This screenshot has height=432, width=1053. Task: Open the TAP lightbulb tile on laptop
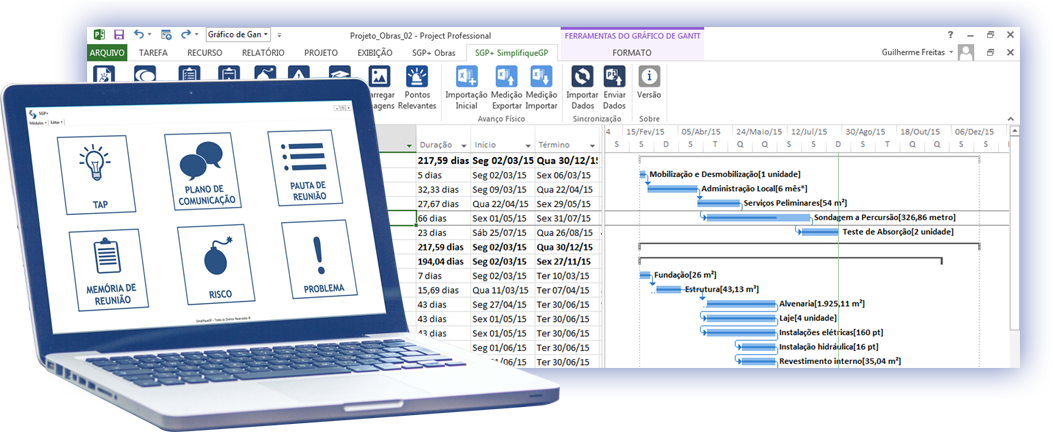95,175
